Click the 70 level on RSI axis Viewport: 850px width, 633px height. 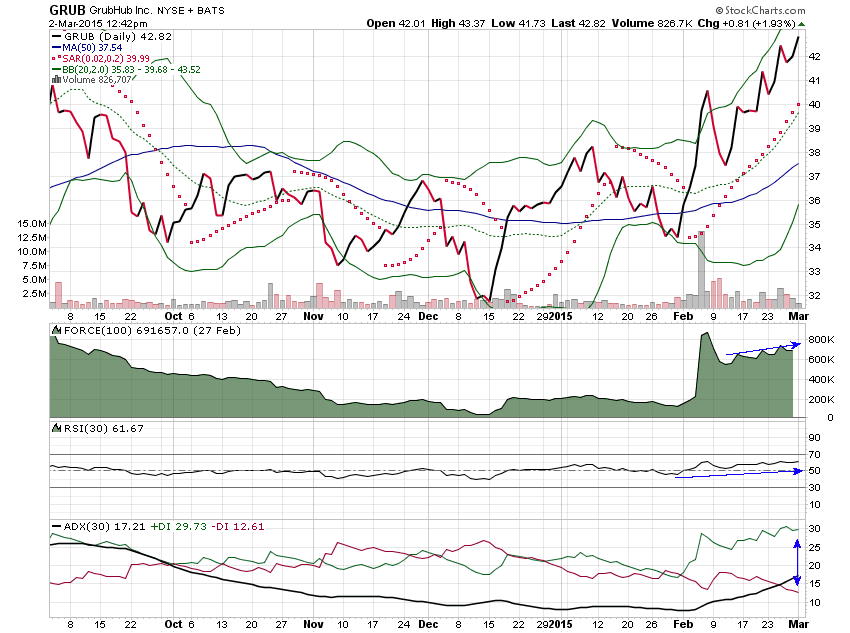814,455
